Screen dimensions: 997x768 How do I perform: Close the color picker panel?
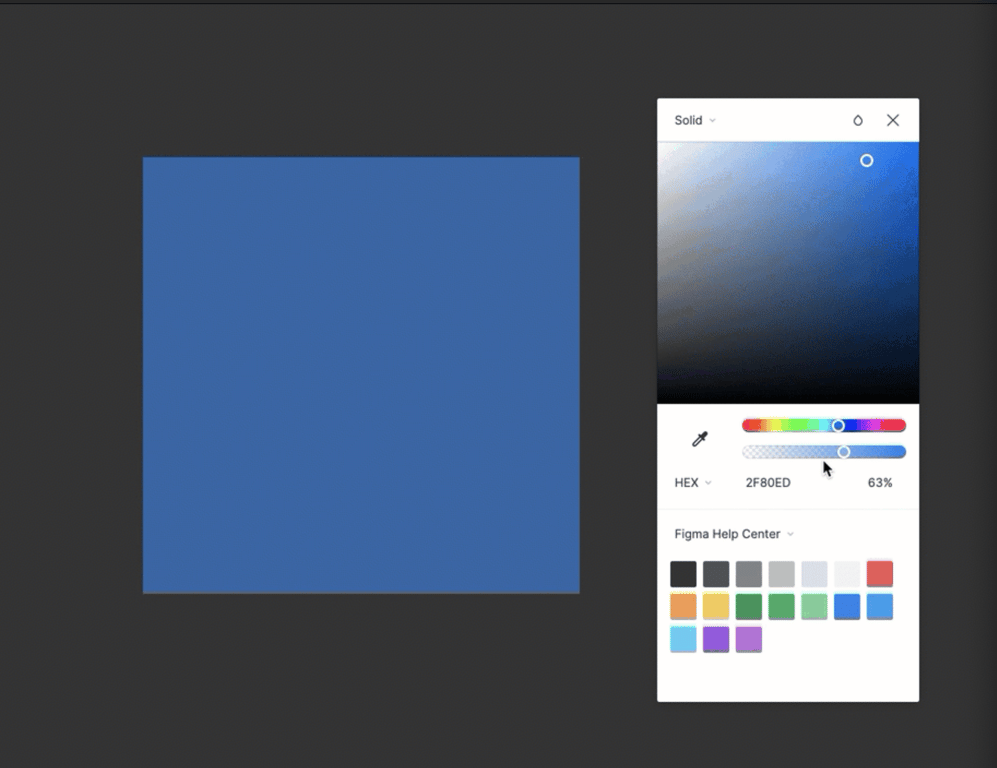pos(893,120)
